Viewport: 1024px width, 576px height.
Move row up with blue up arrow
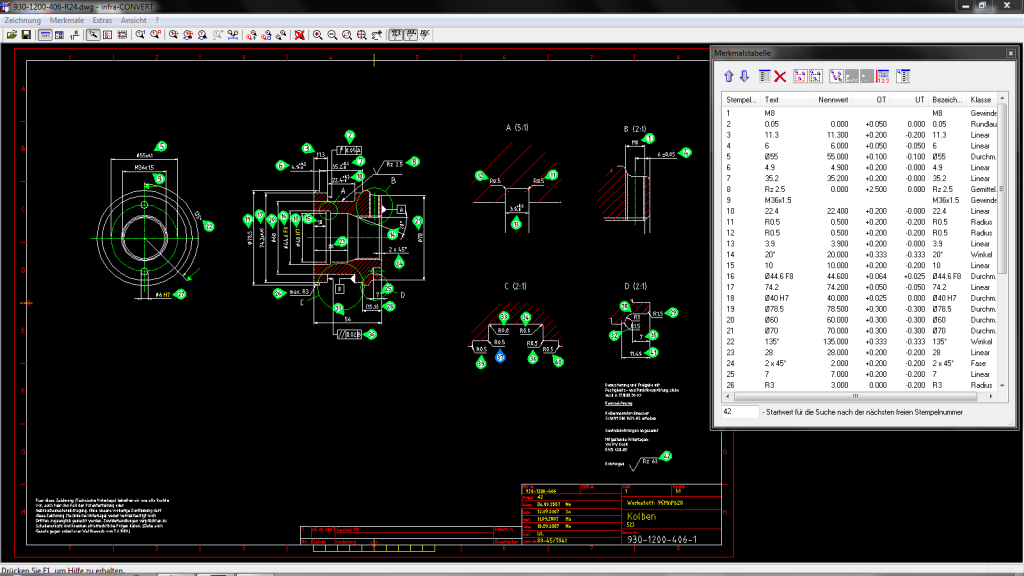tap(729, 76)
